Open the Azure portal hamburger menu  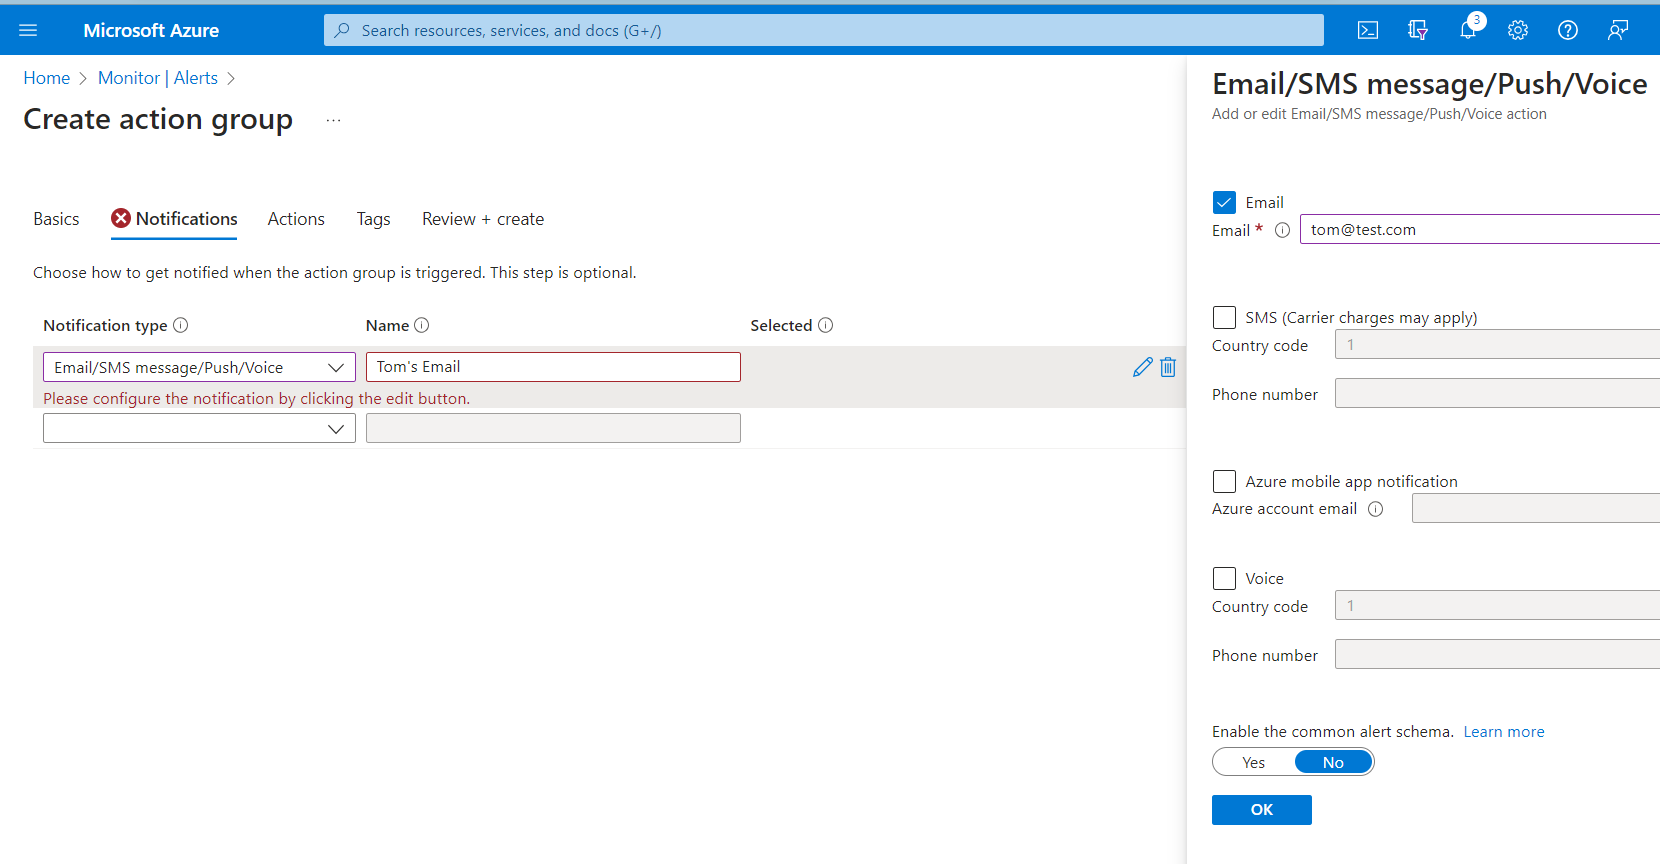click(28, 30)
